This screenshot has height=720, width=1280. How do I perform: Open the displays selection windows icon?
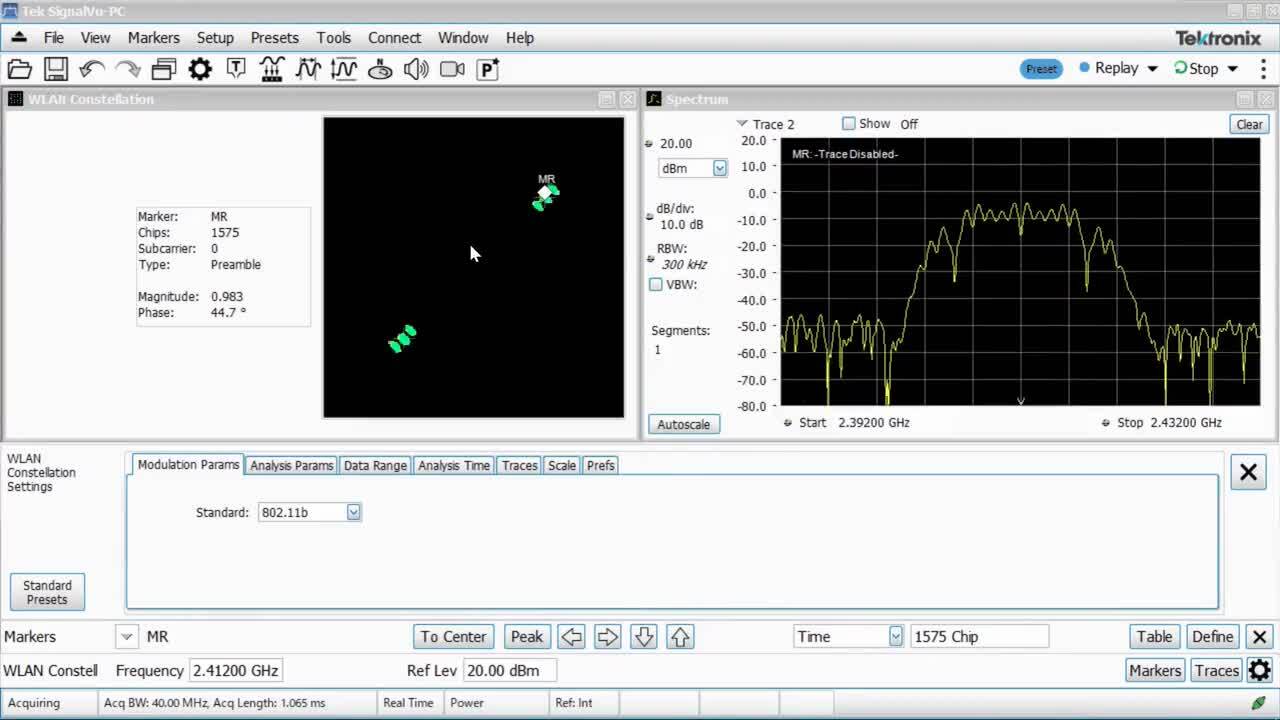click(164, 69)
